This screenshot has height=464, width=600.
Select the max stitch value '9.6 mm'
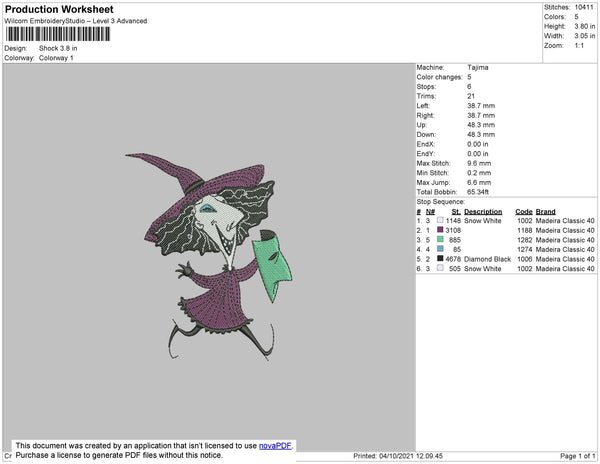(479, 163)
